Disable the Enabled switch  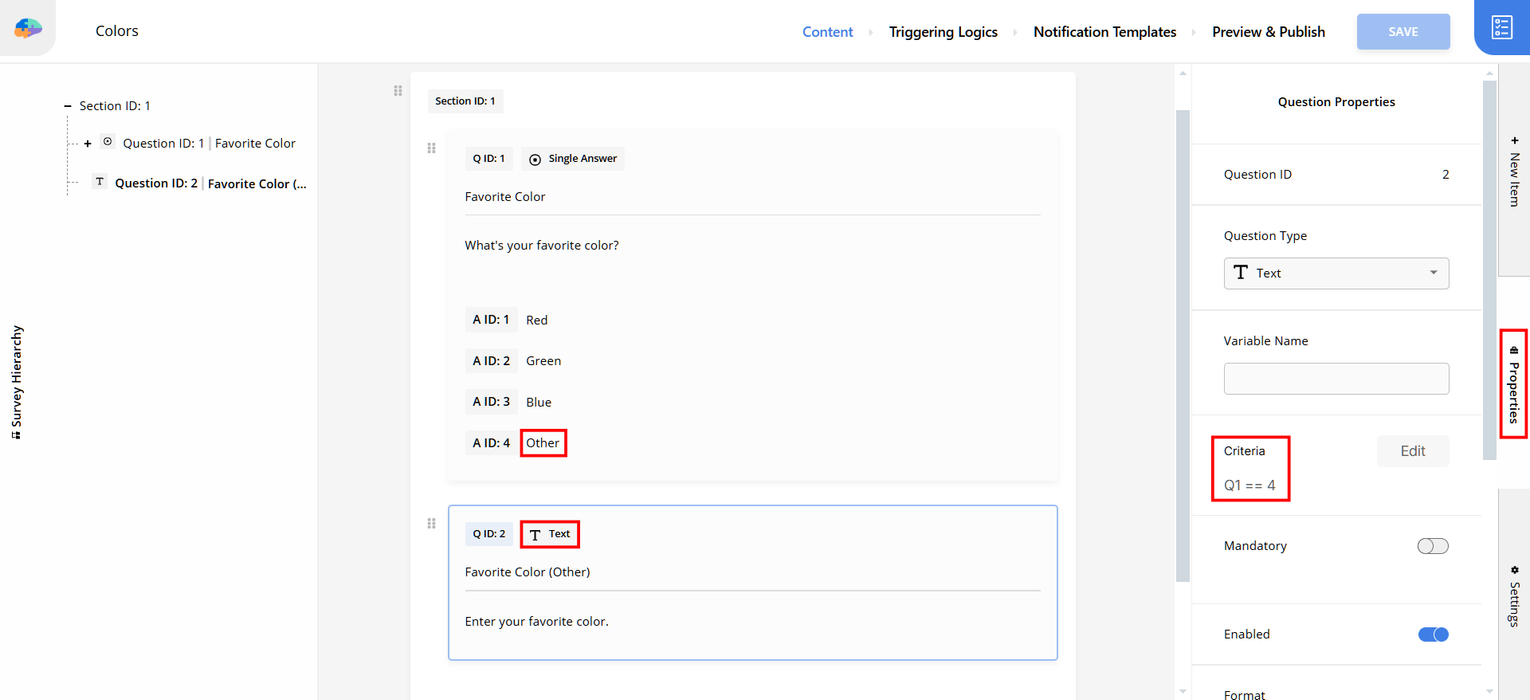[x=1432, y=634]
